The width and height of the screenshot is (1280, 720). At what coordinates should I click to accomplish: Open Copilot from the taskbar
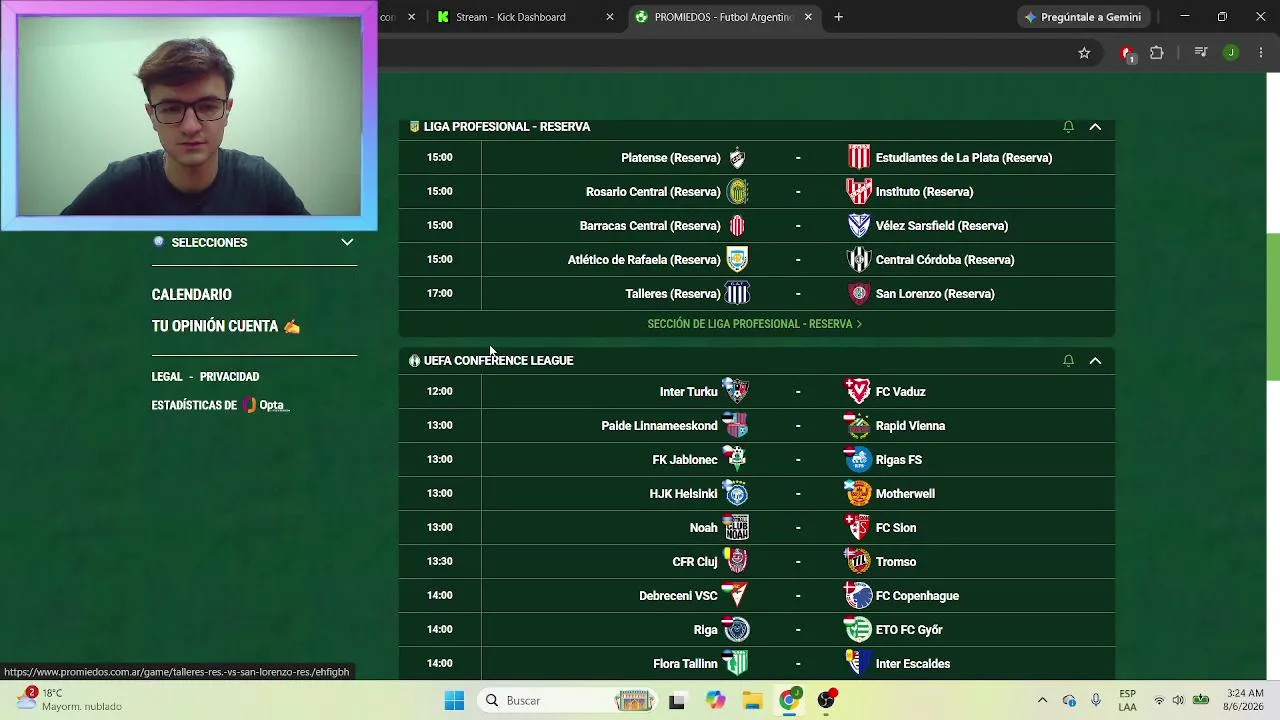(x=715, y=701)
